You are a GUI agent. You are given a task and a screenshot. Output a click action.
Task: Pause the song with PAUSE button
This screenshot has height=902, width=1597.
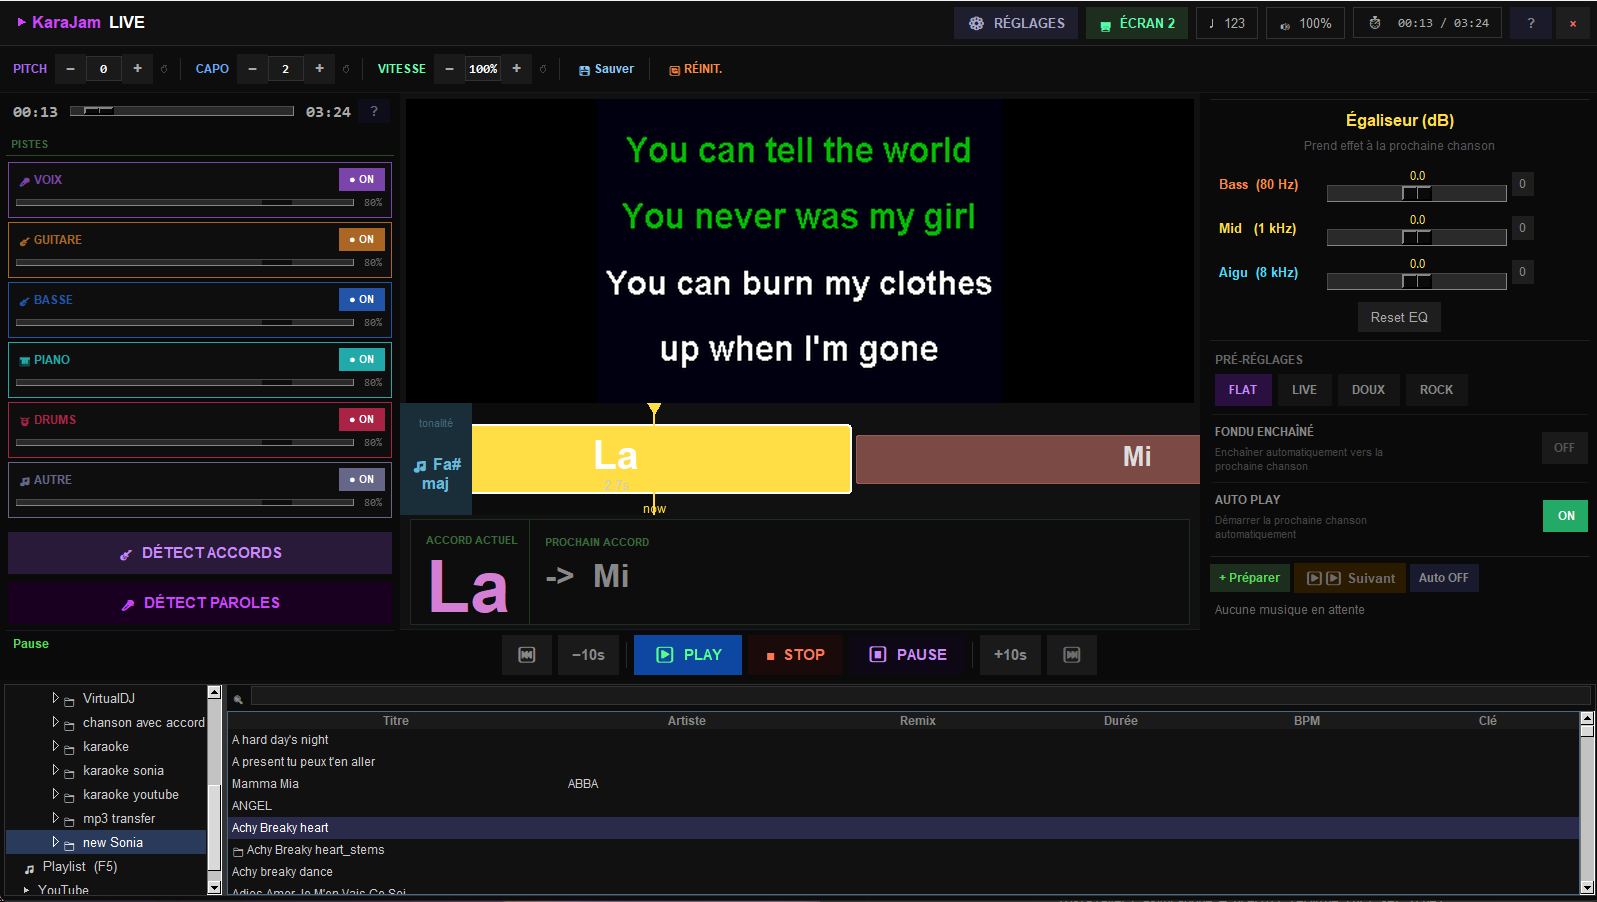908,655
